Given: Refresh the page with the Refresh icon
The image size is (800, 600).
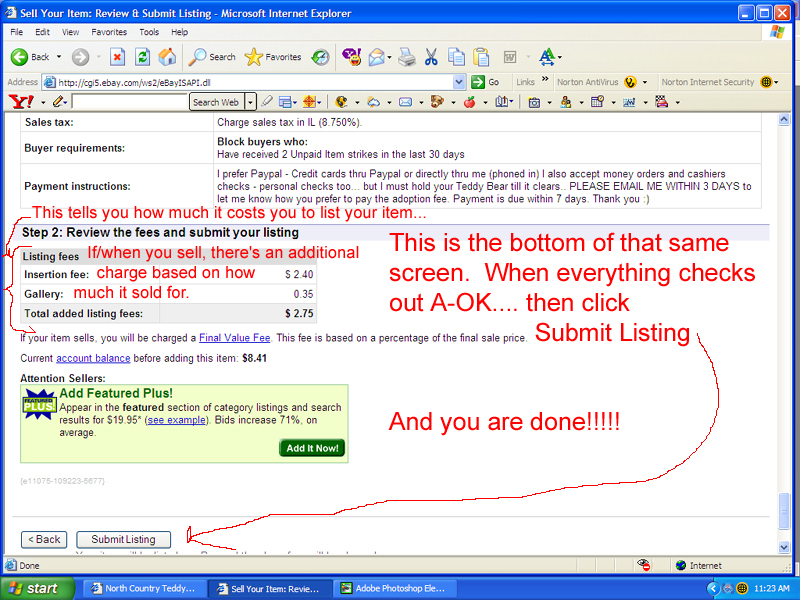Looking at the screenshot, I should (143, 57).
